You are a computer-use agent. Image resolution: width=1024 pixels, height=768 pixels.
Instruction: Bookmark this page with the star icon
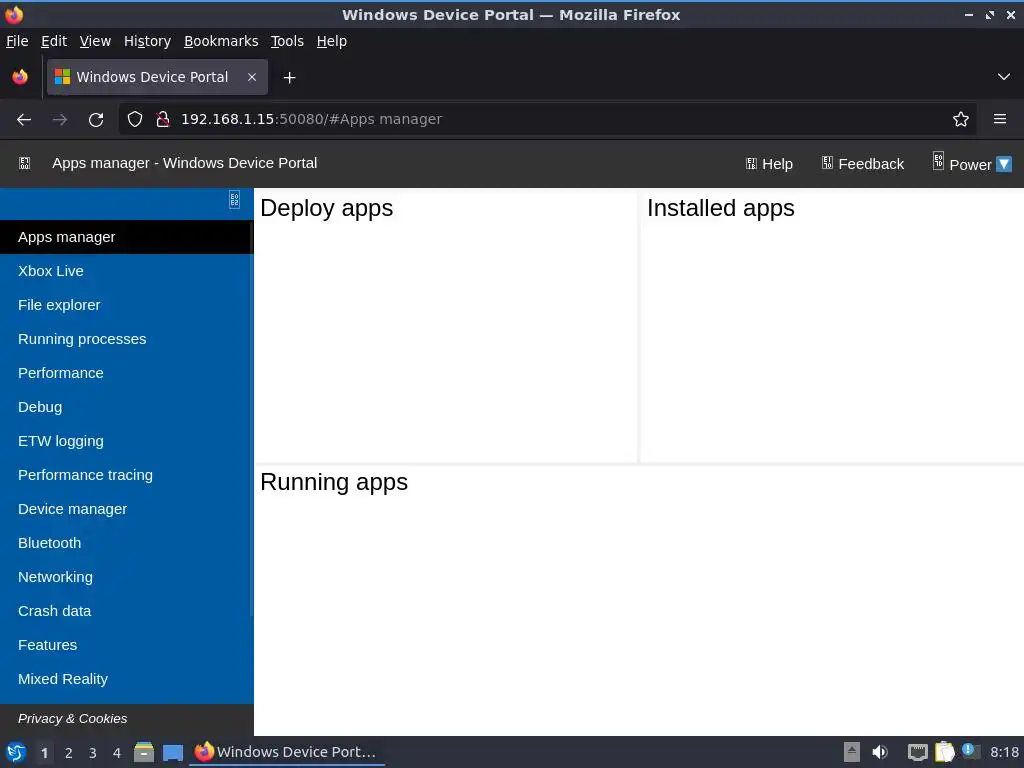(960, 119)
